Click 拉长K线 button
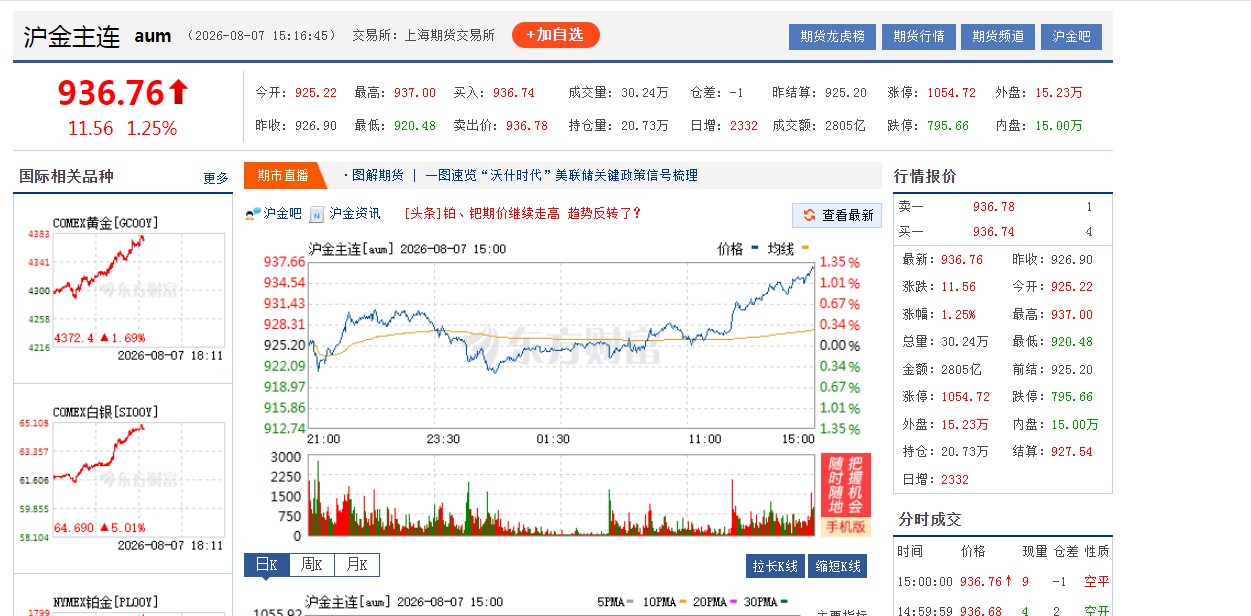 [x=775, y=566]
